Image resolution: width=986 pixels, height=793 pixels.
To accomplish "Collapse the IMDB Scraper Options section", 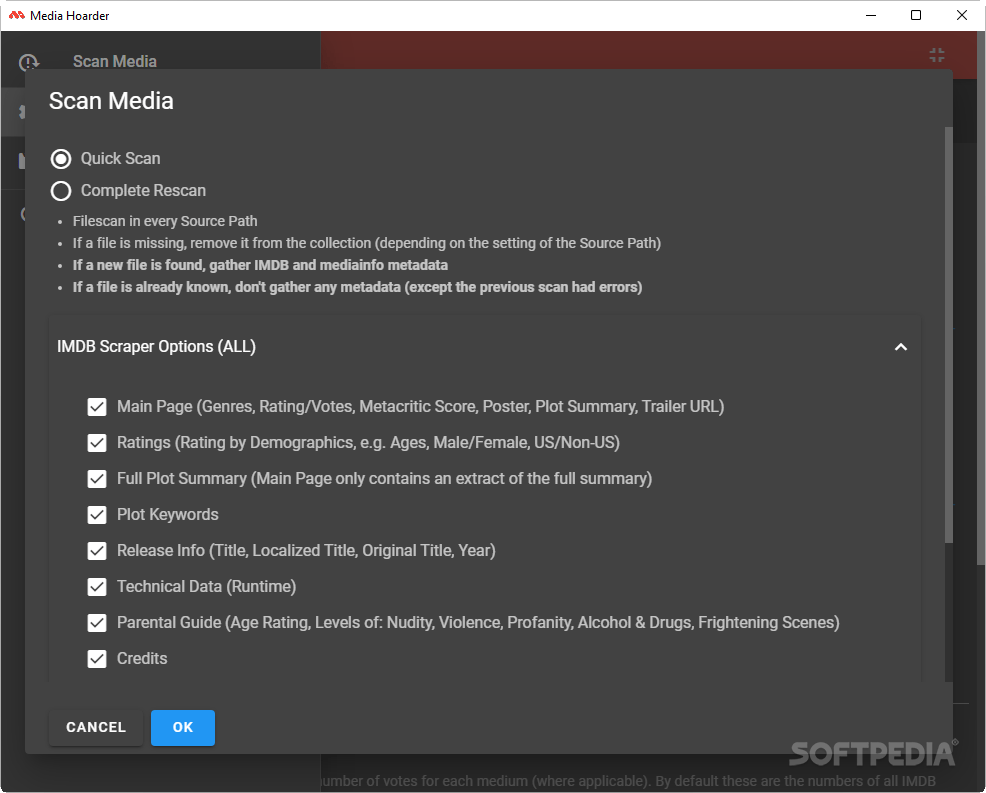I will pos(901,346).
